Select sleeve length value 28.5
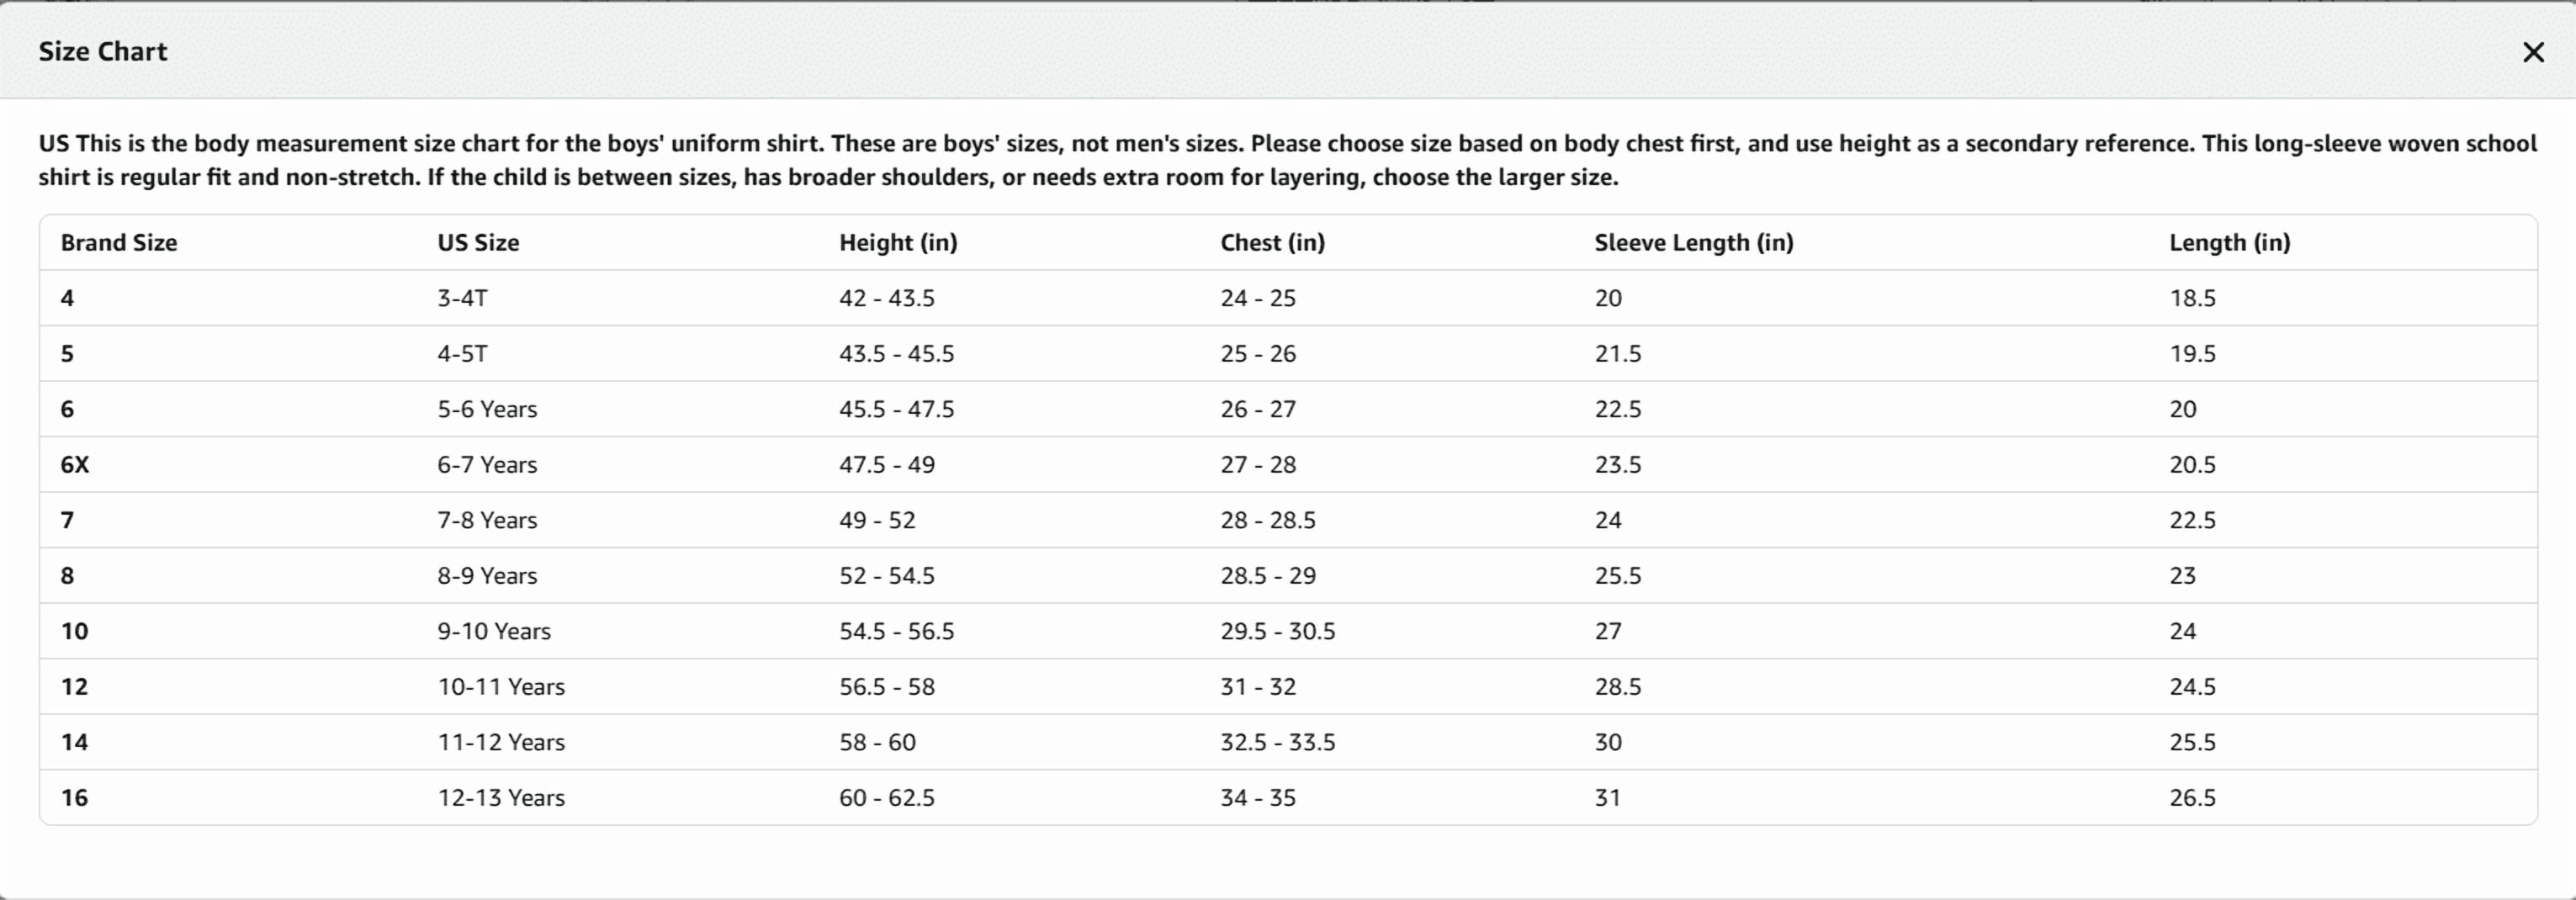 [x=1617, y=686]
